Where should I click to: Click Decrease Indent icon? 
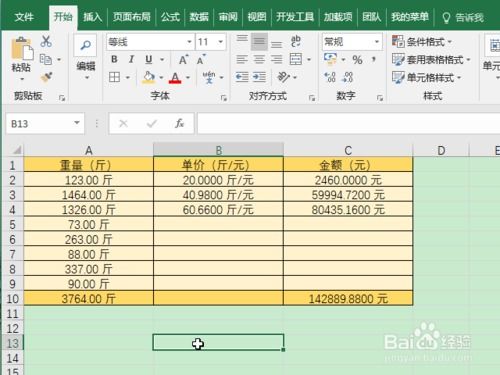click(242, 77)
